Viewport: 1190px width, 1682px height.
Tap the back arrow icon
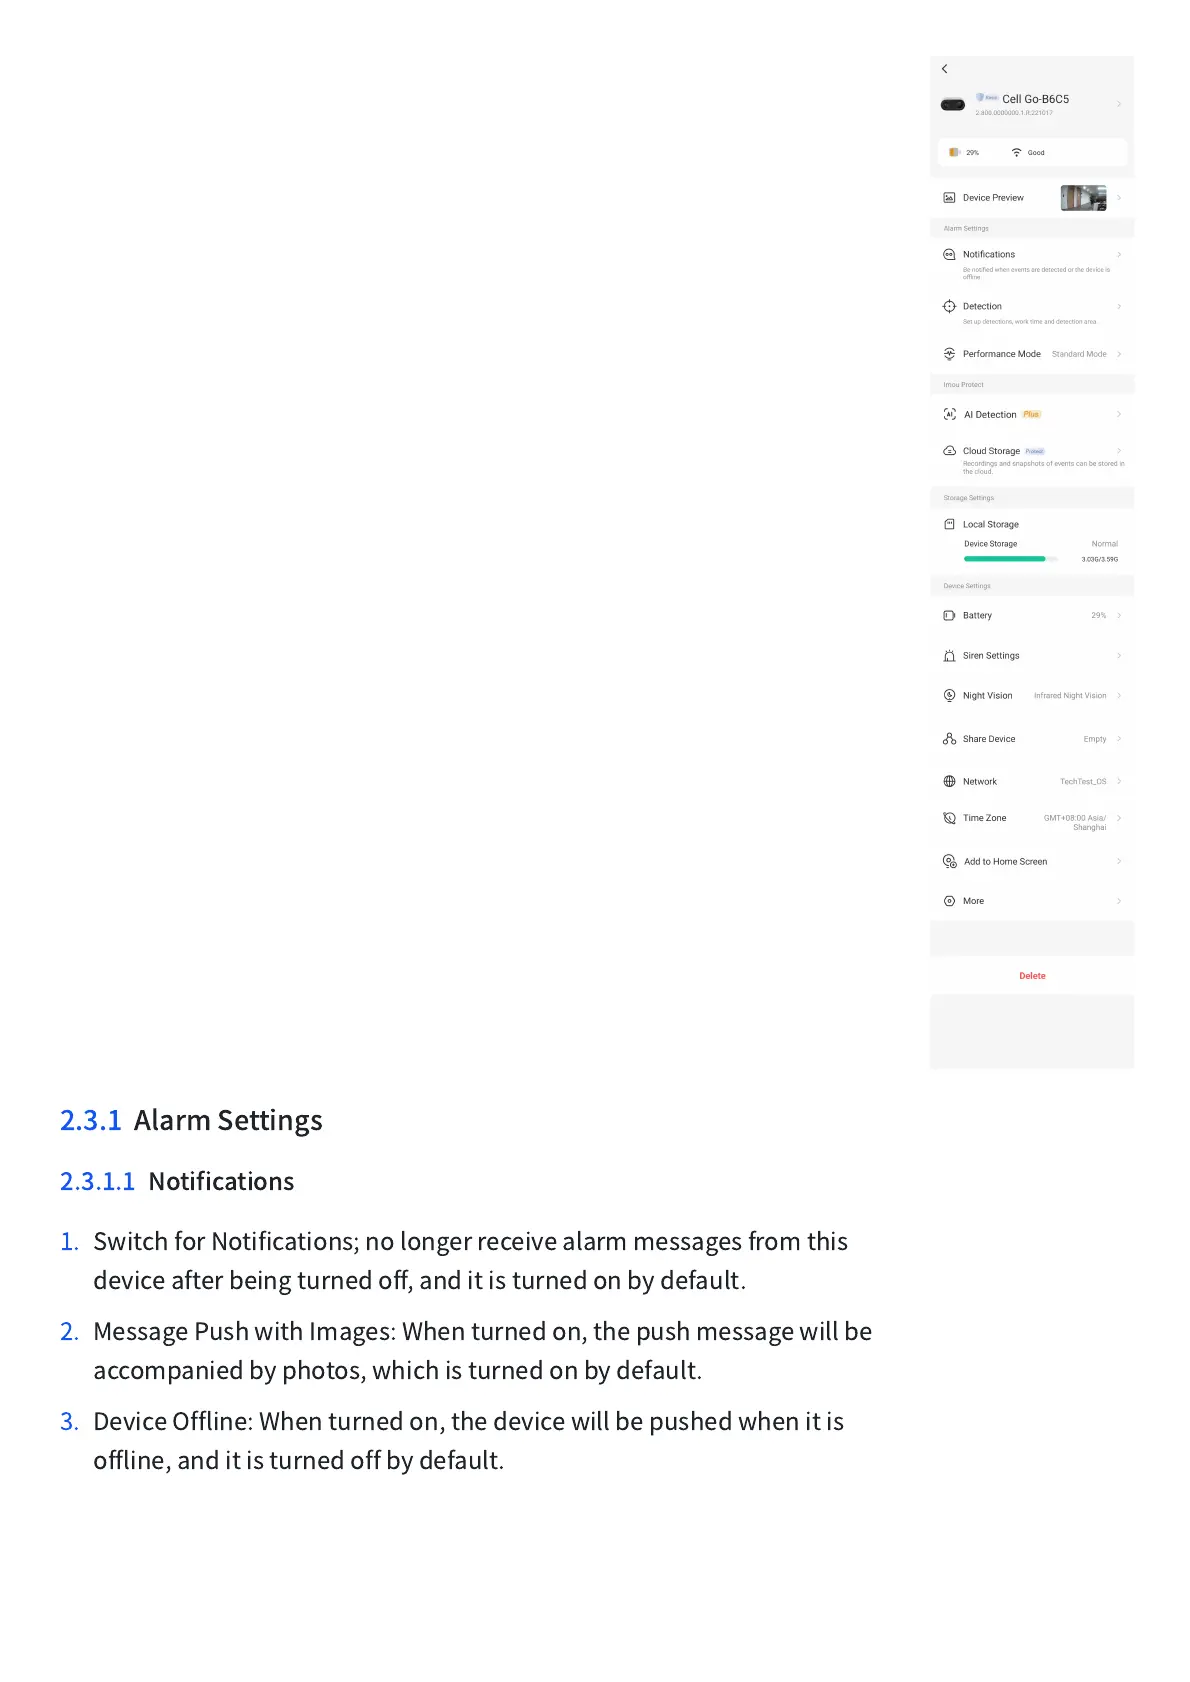(944, 69)
